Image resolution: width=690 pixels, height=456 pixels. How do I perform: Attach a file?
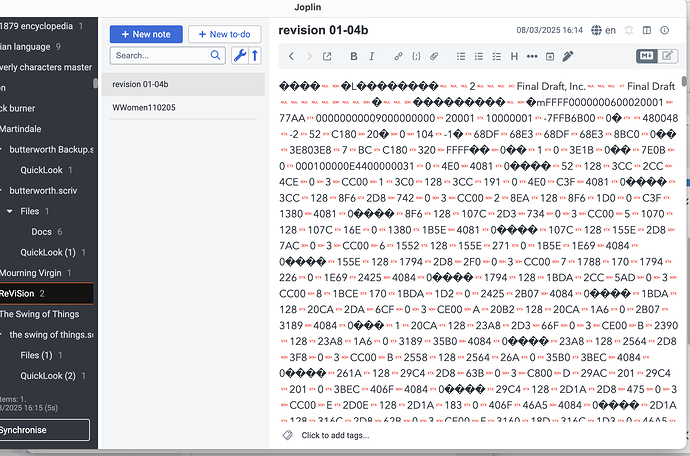(x=434, y=56)
